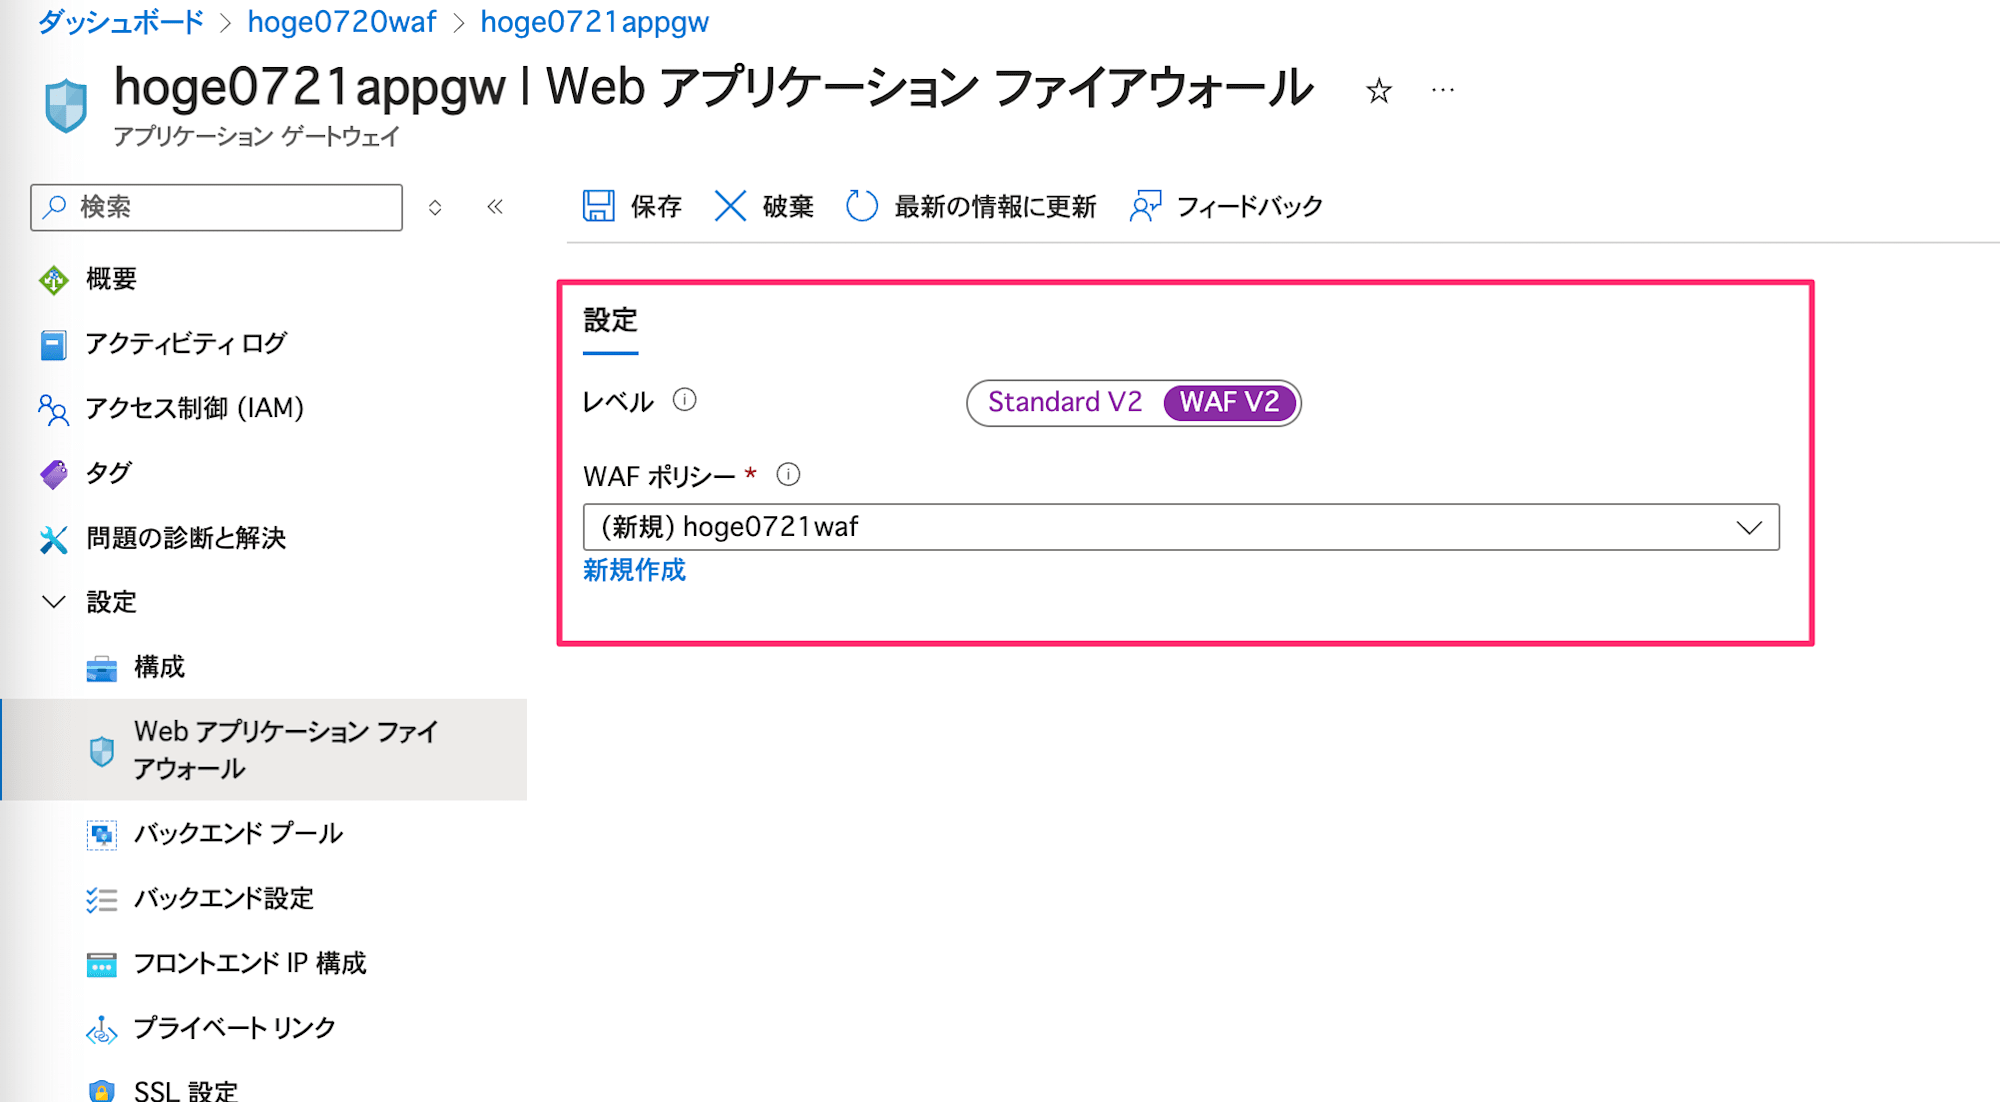
Task: Open アクセス制御 (IAM) menu item
Action: point(194,409)
